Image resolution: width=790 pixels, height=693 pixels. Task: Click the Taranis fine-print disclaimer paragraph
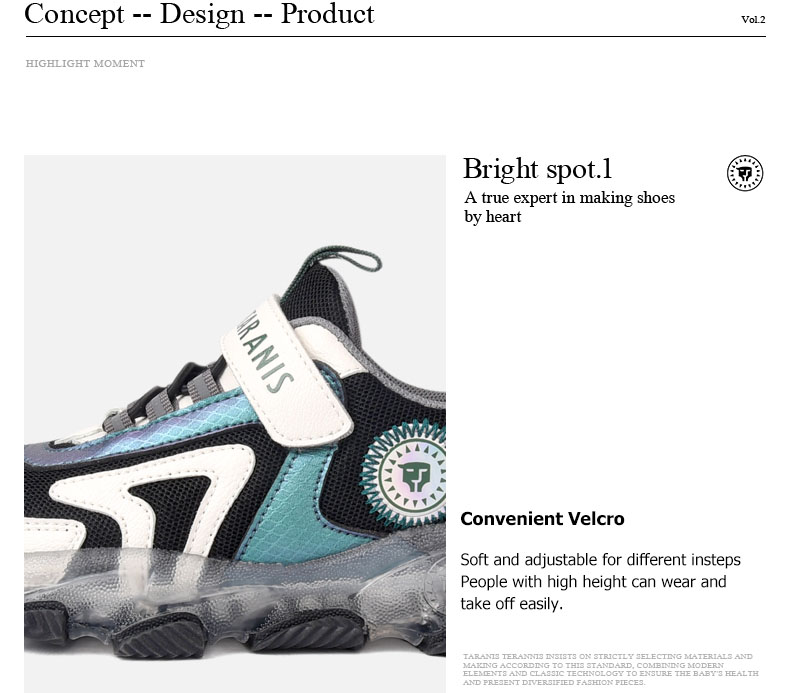click(611, 669)
